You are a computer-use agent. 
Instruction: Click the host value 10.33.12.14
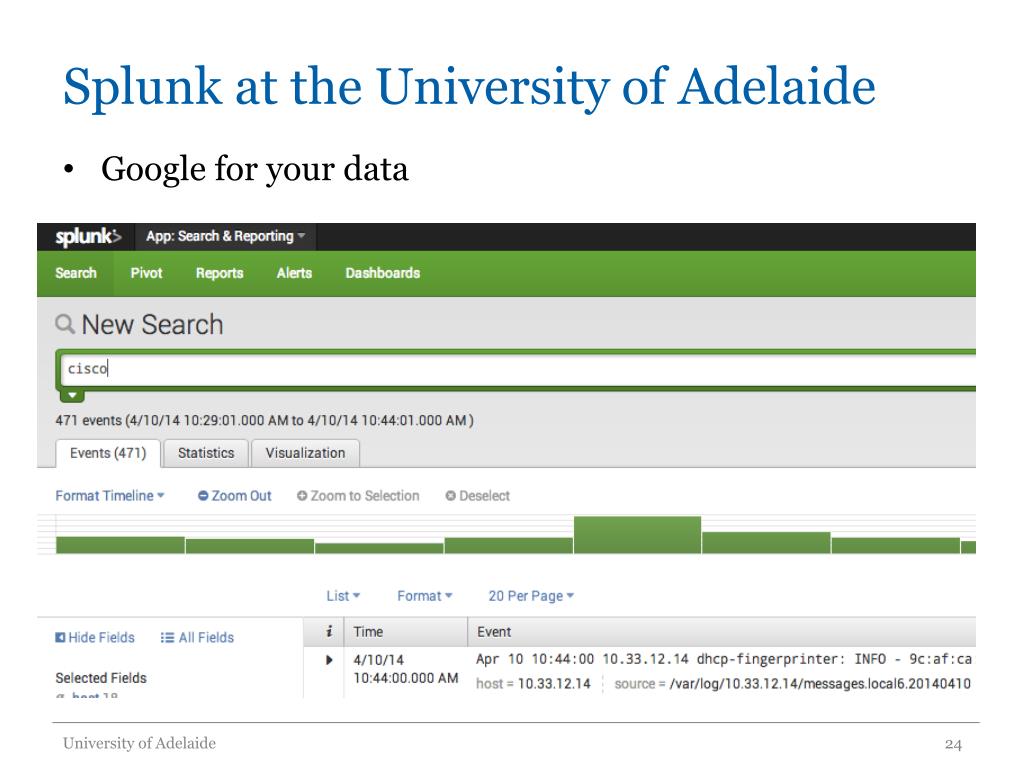(x=554, y=684)
